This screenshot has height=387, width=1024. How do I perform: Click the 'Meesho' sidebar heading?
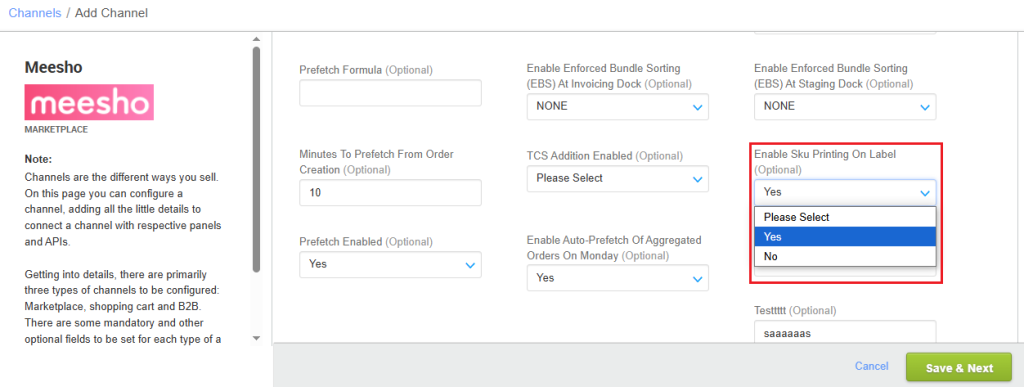pyautogui.click(x=54, y=67)
